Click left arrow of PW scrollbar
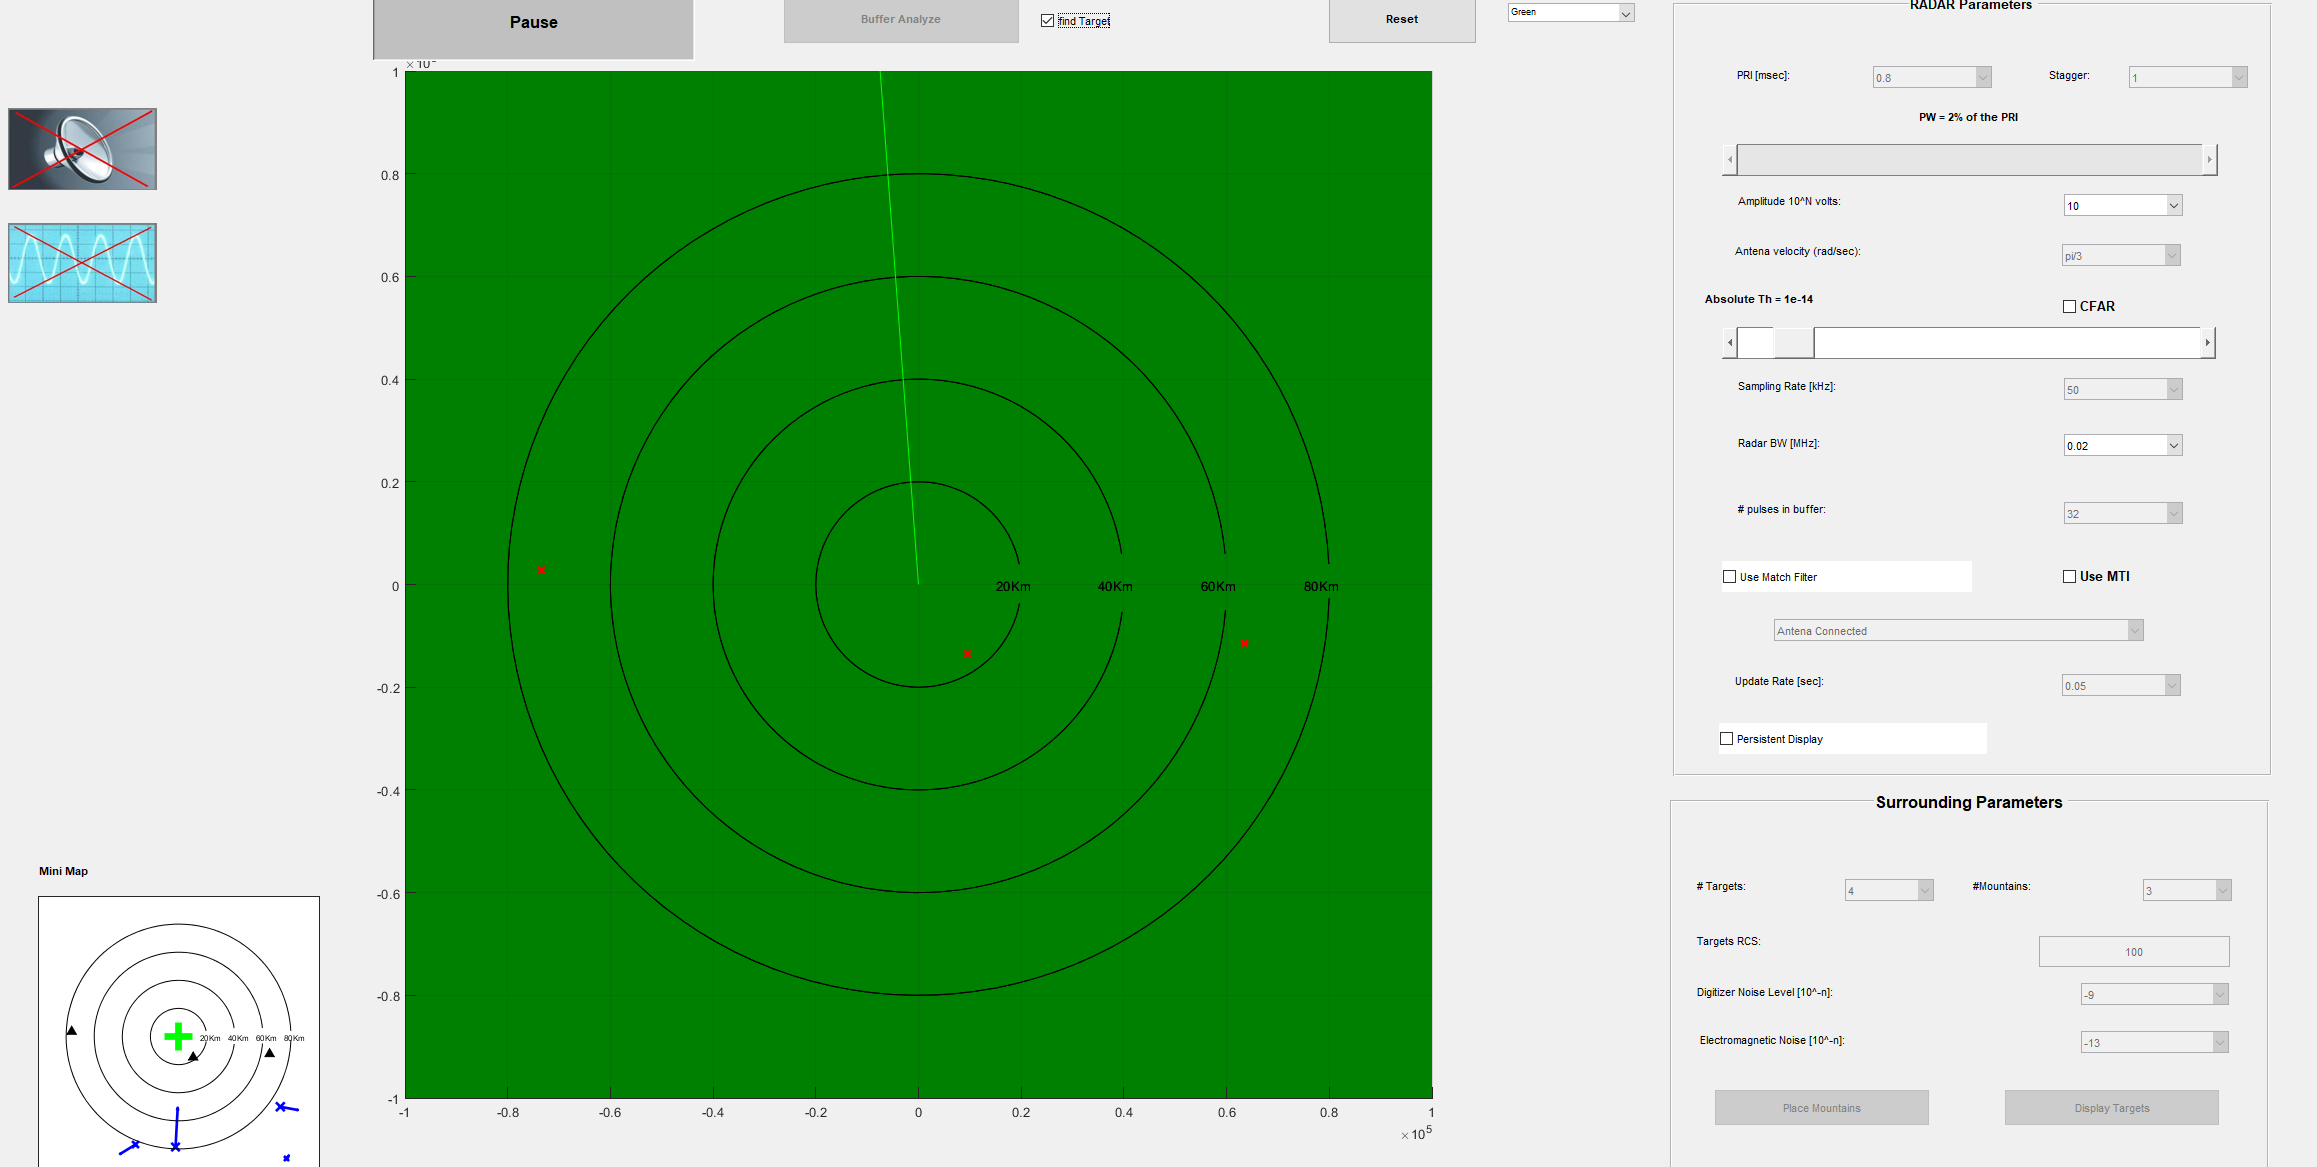Screen dimensions: 2317x1167 pyautogui.click(x=1730, y=160)
